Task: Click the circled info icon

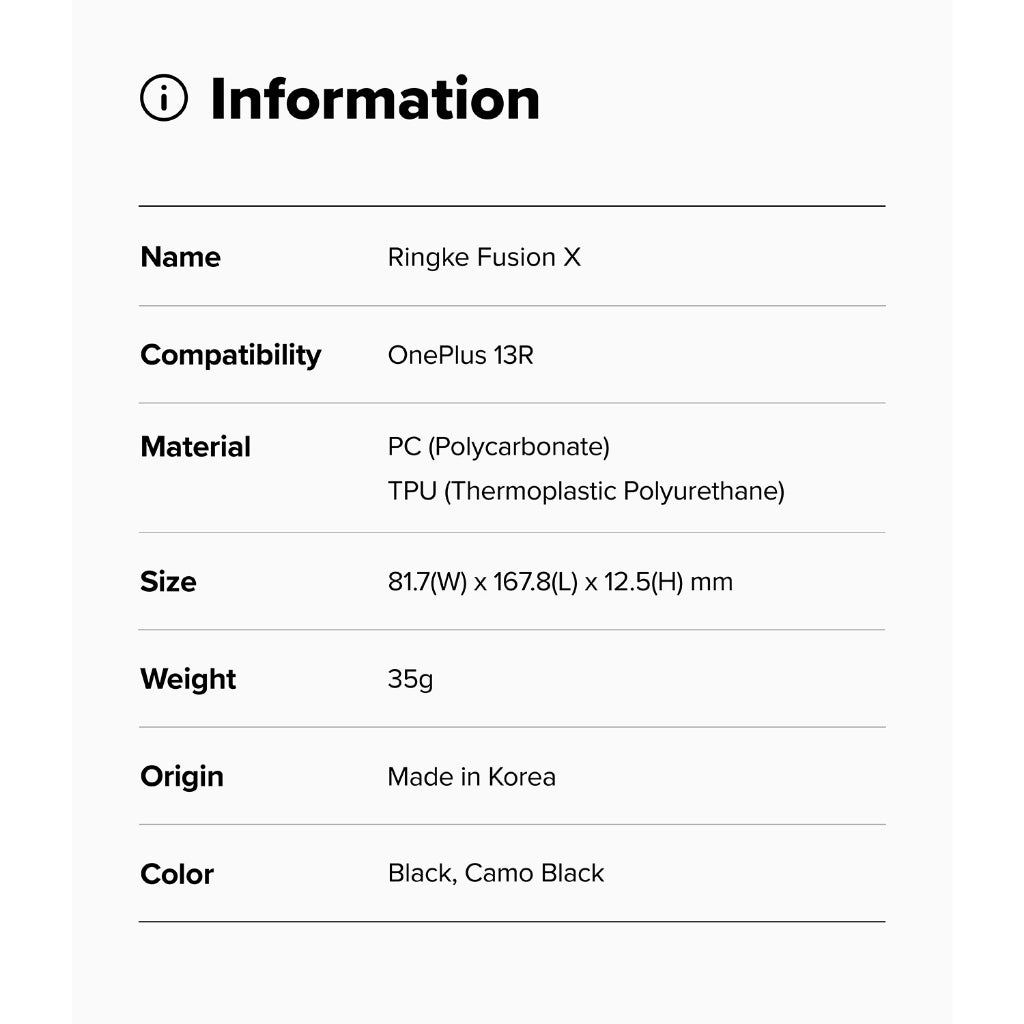Action: coord(164,99)
